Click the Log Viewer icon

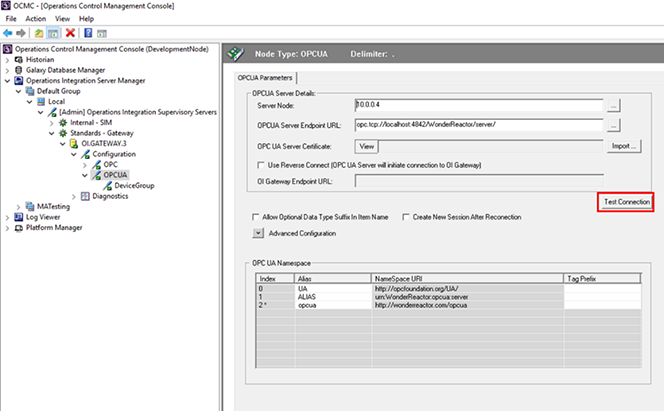tap(19, 217)
